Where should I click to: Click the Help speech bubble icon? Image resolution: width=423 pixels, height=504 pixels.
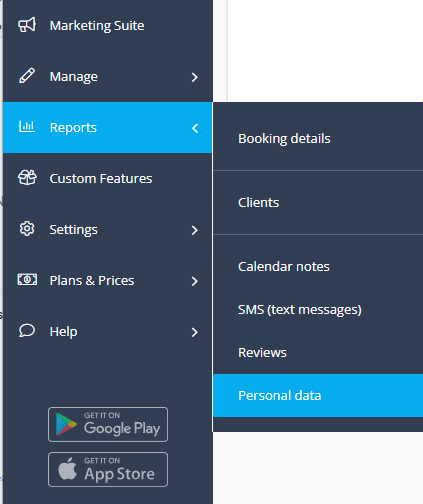(27, 331)
